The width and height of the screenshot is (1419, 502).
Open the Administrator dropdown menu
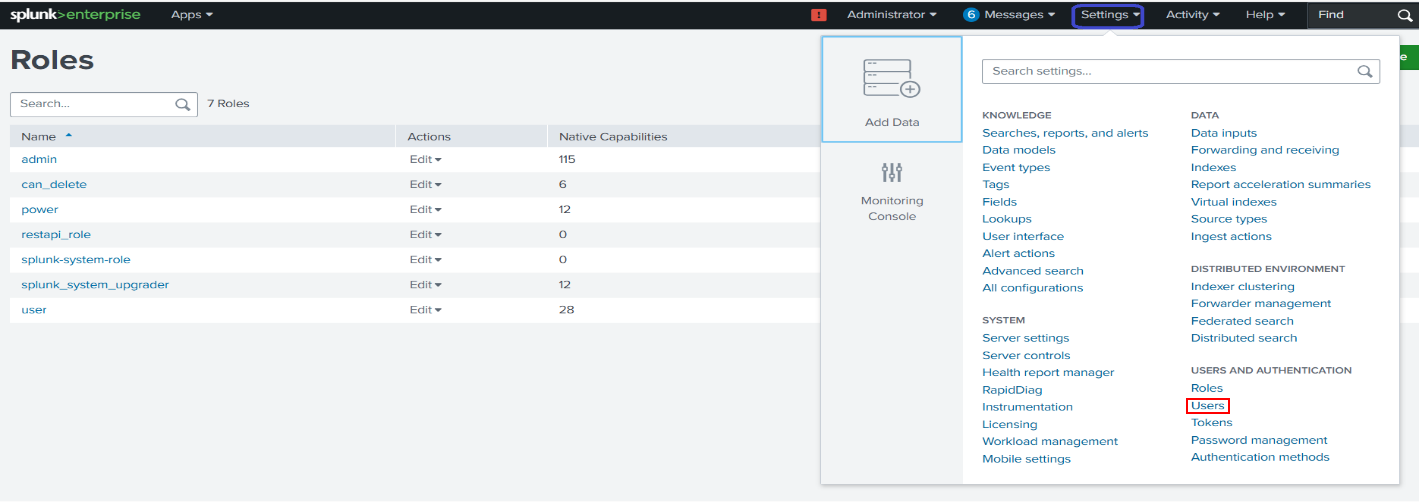tap(892, 15)
